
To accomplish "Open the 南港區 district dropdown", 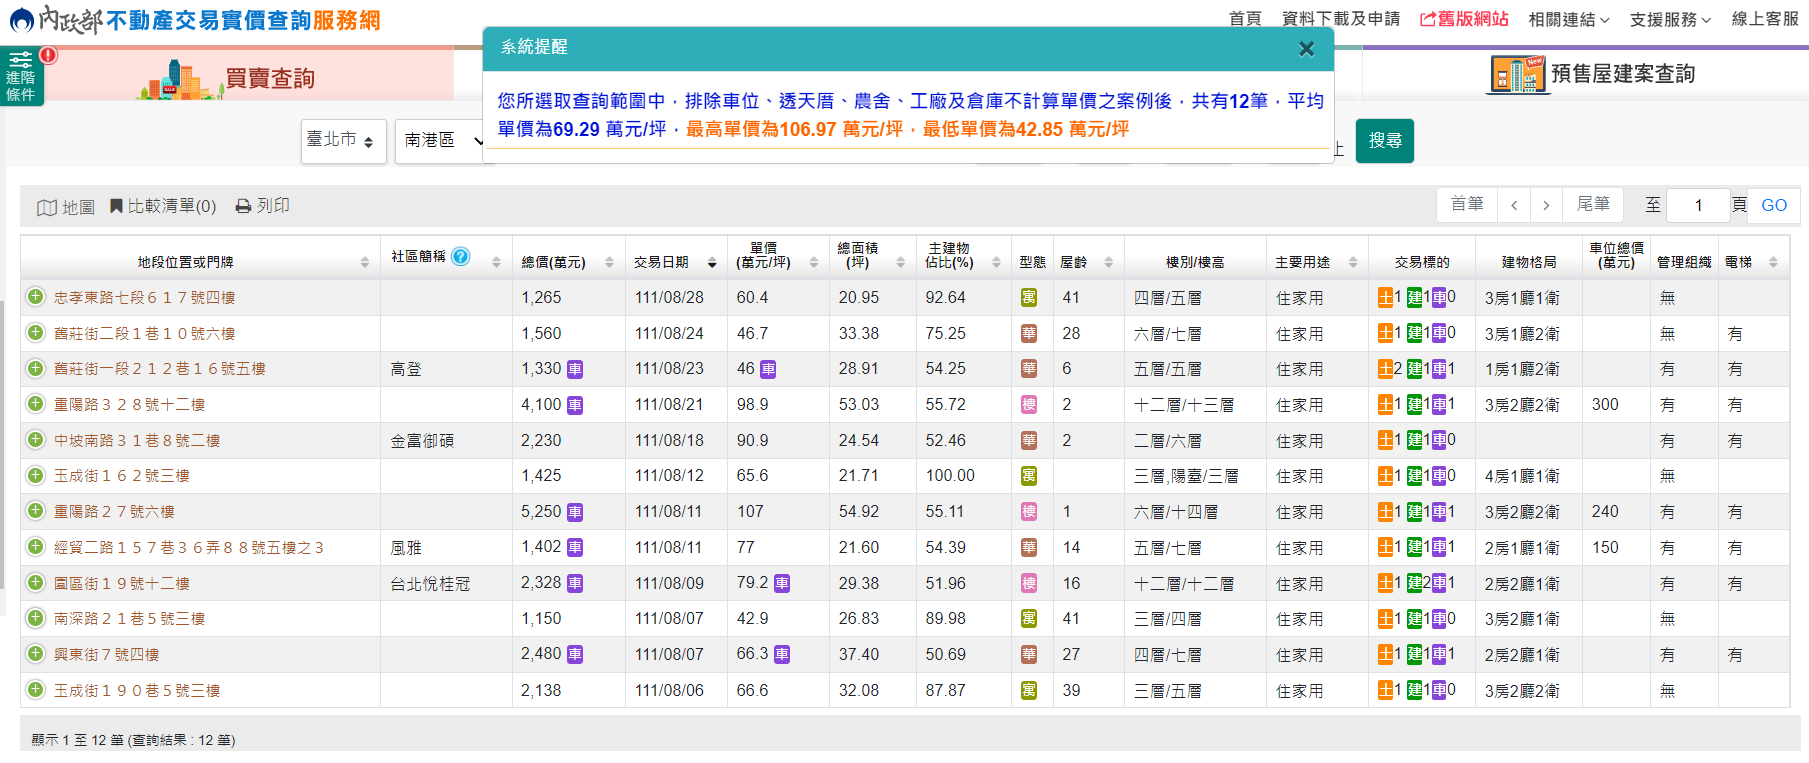I will pyautogui.click(x=442, y=141).
